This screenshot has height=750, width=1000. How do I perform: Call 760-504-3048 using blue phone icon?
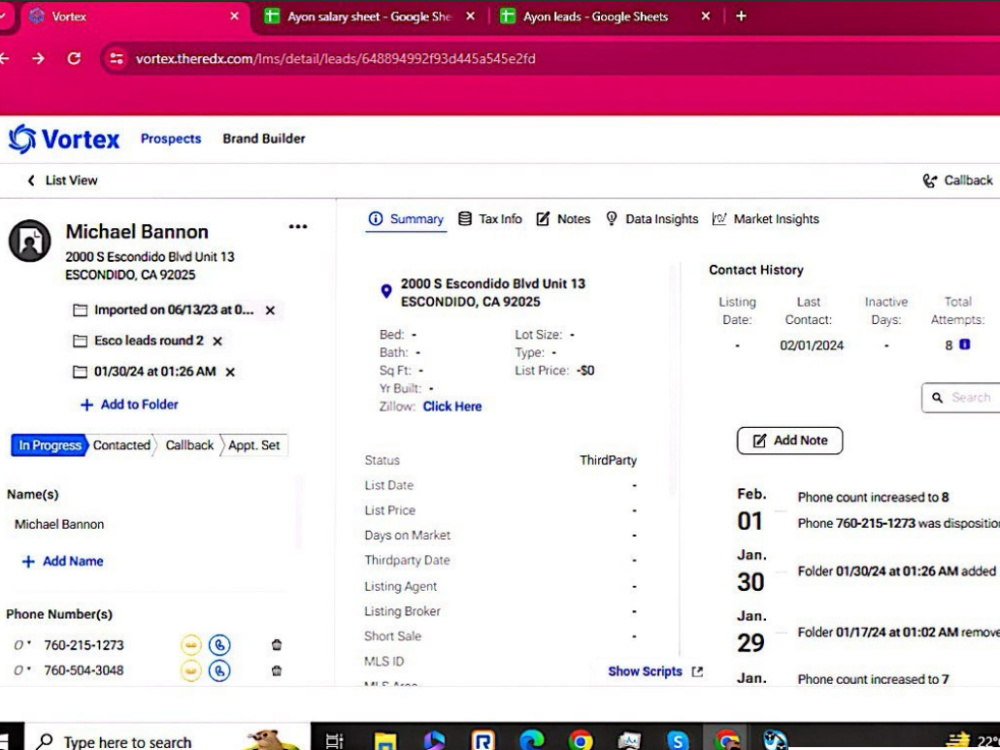tap(219, 671)
